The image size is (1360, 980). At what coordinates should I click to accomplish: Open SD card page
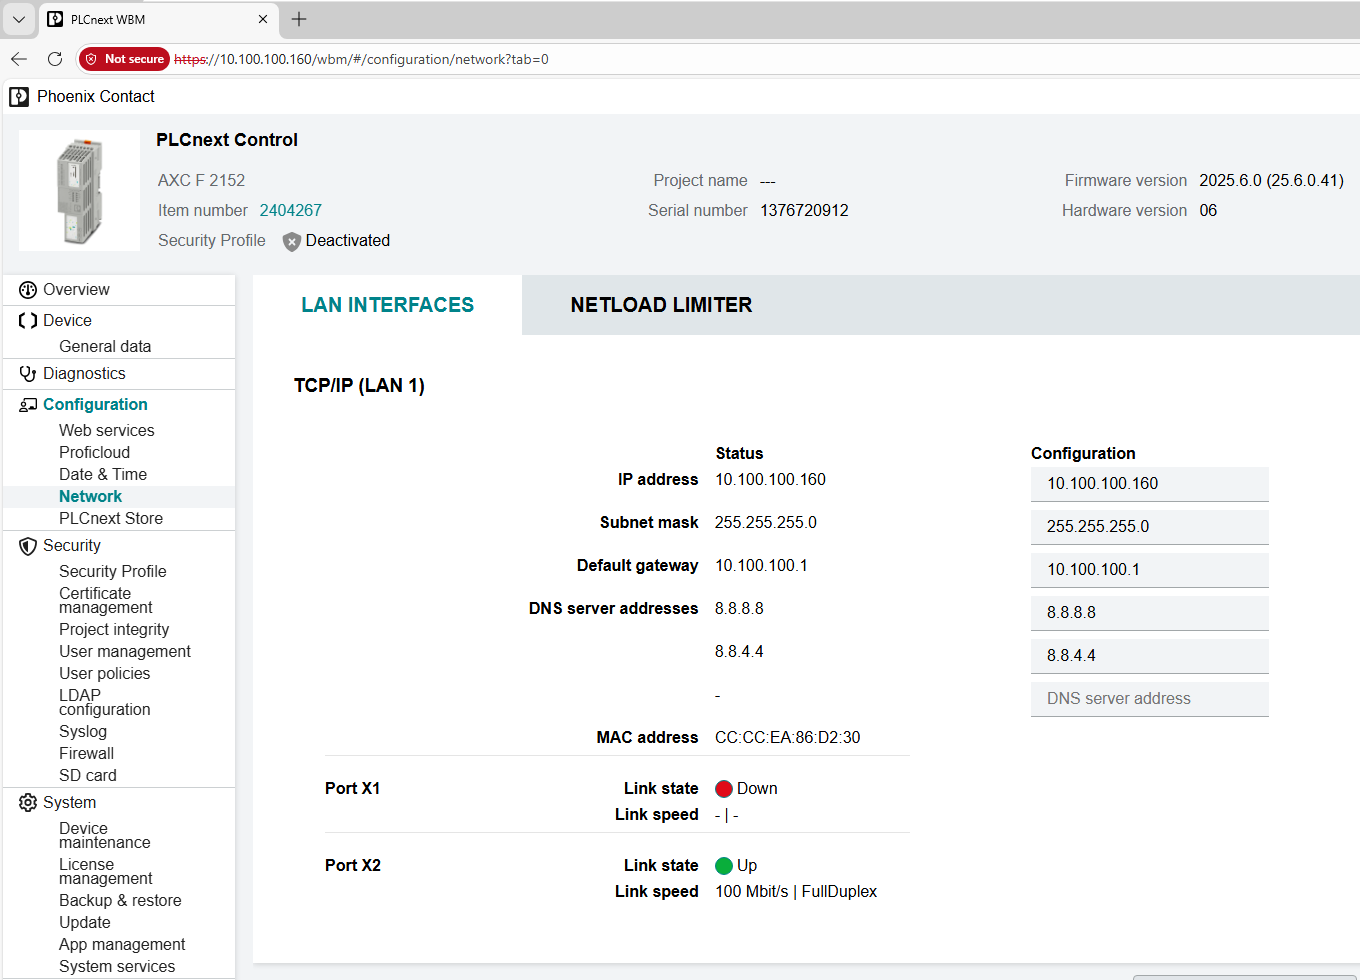[88, 776]
